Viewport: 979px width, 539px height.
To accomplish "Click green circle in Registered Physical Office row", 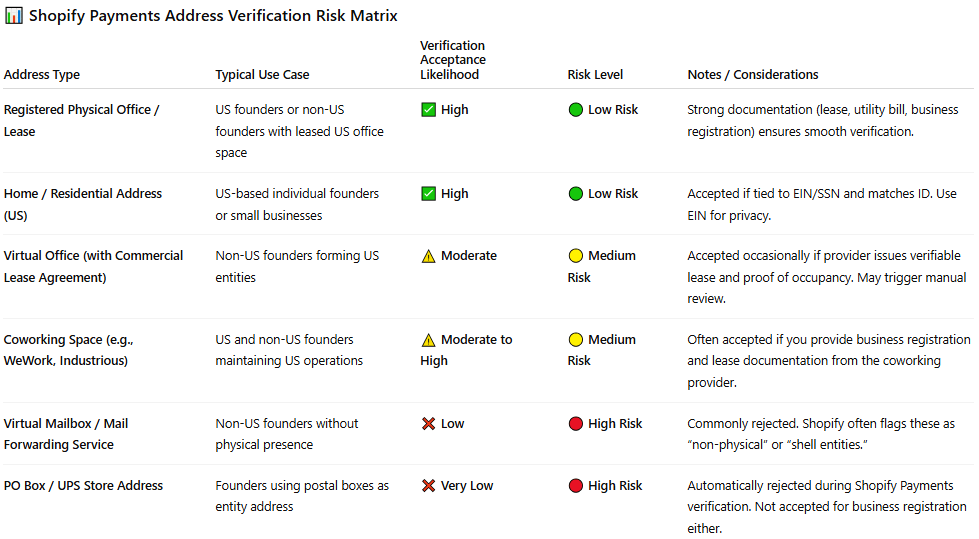I will (575, 110).
